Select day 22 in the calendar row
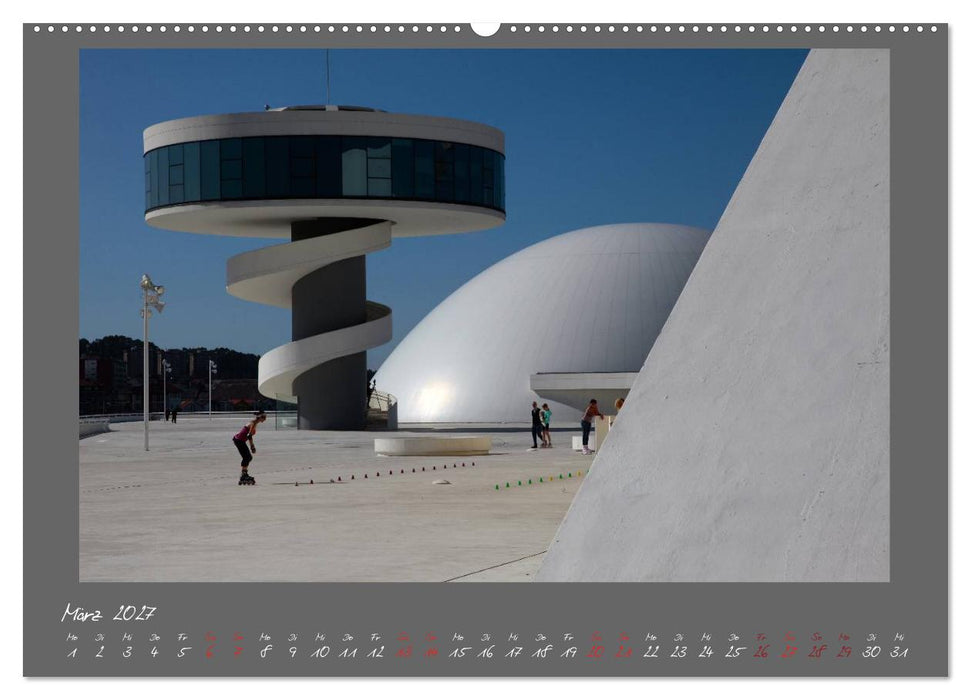This screenshot has width=971, height=700. pyautogui.click(x=651, y=652)
